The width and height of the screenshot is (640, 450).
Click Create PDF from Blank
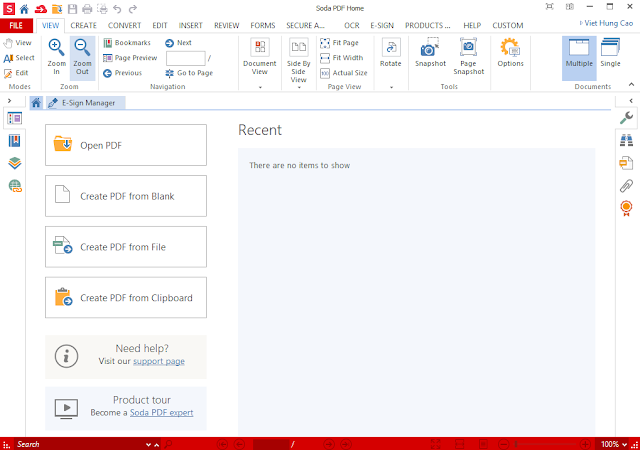[126, 196]
